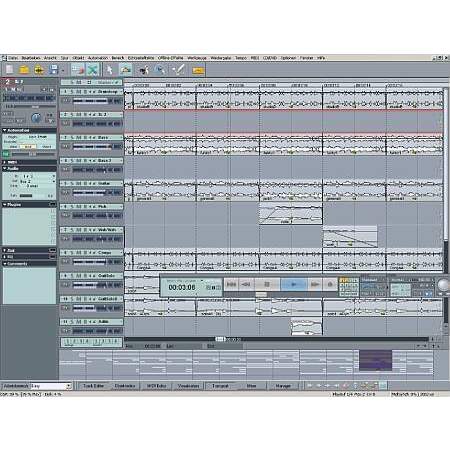Screen dimensions: 450x450
Task: Create a new project with the toolbar icon
Action: [9, 70]
